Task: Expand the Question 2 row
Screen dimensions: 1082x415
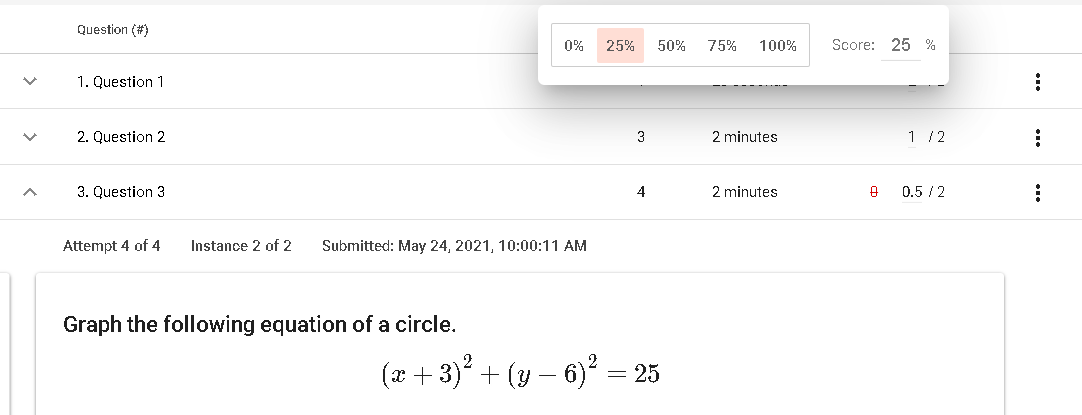Action: tap(30, 137)
